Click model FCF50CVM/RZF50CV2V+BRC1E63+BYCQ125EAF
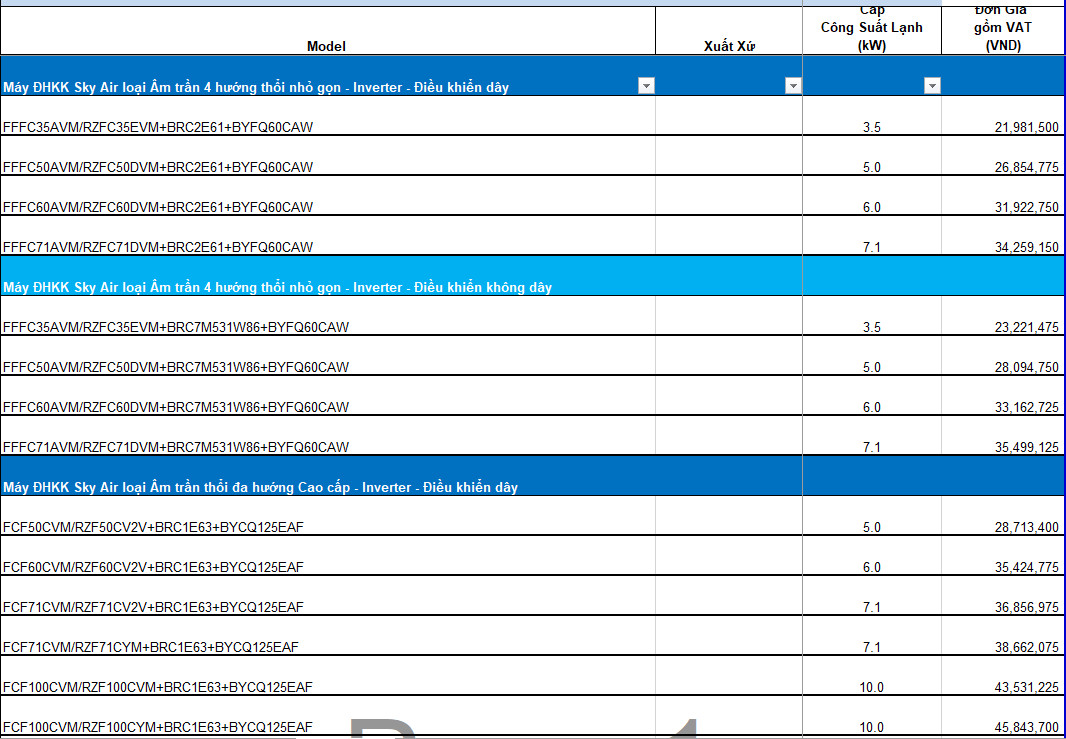The image size is (1066, 739). [x=153, y=528]
